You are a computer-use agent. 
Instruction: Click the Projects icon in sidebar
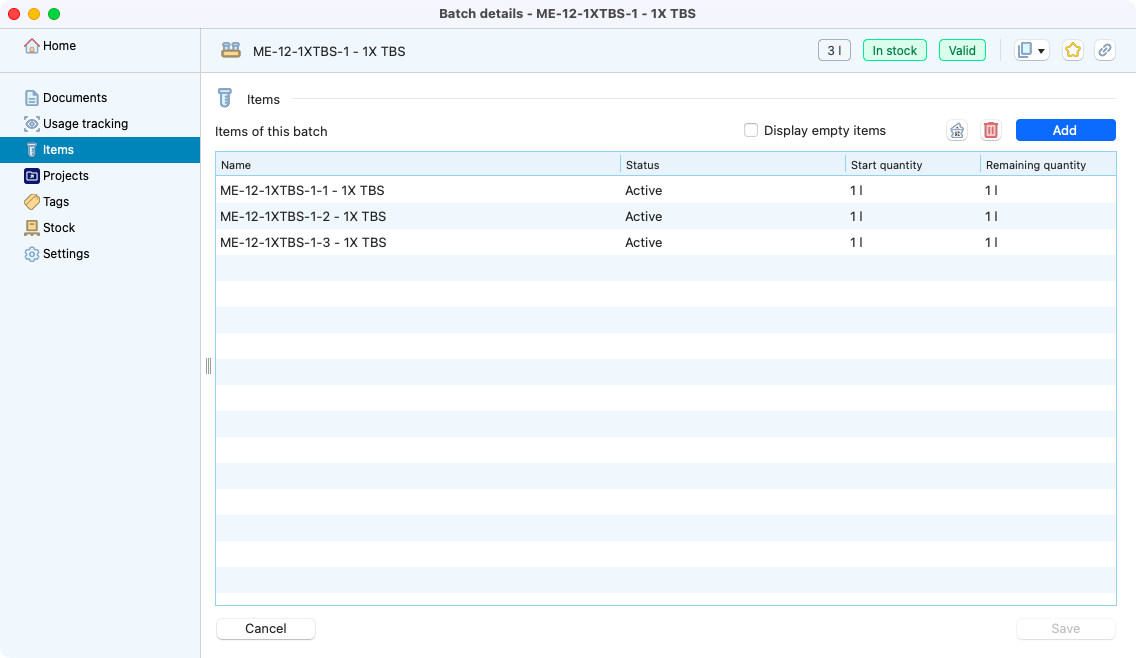point(31,176)
